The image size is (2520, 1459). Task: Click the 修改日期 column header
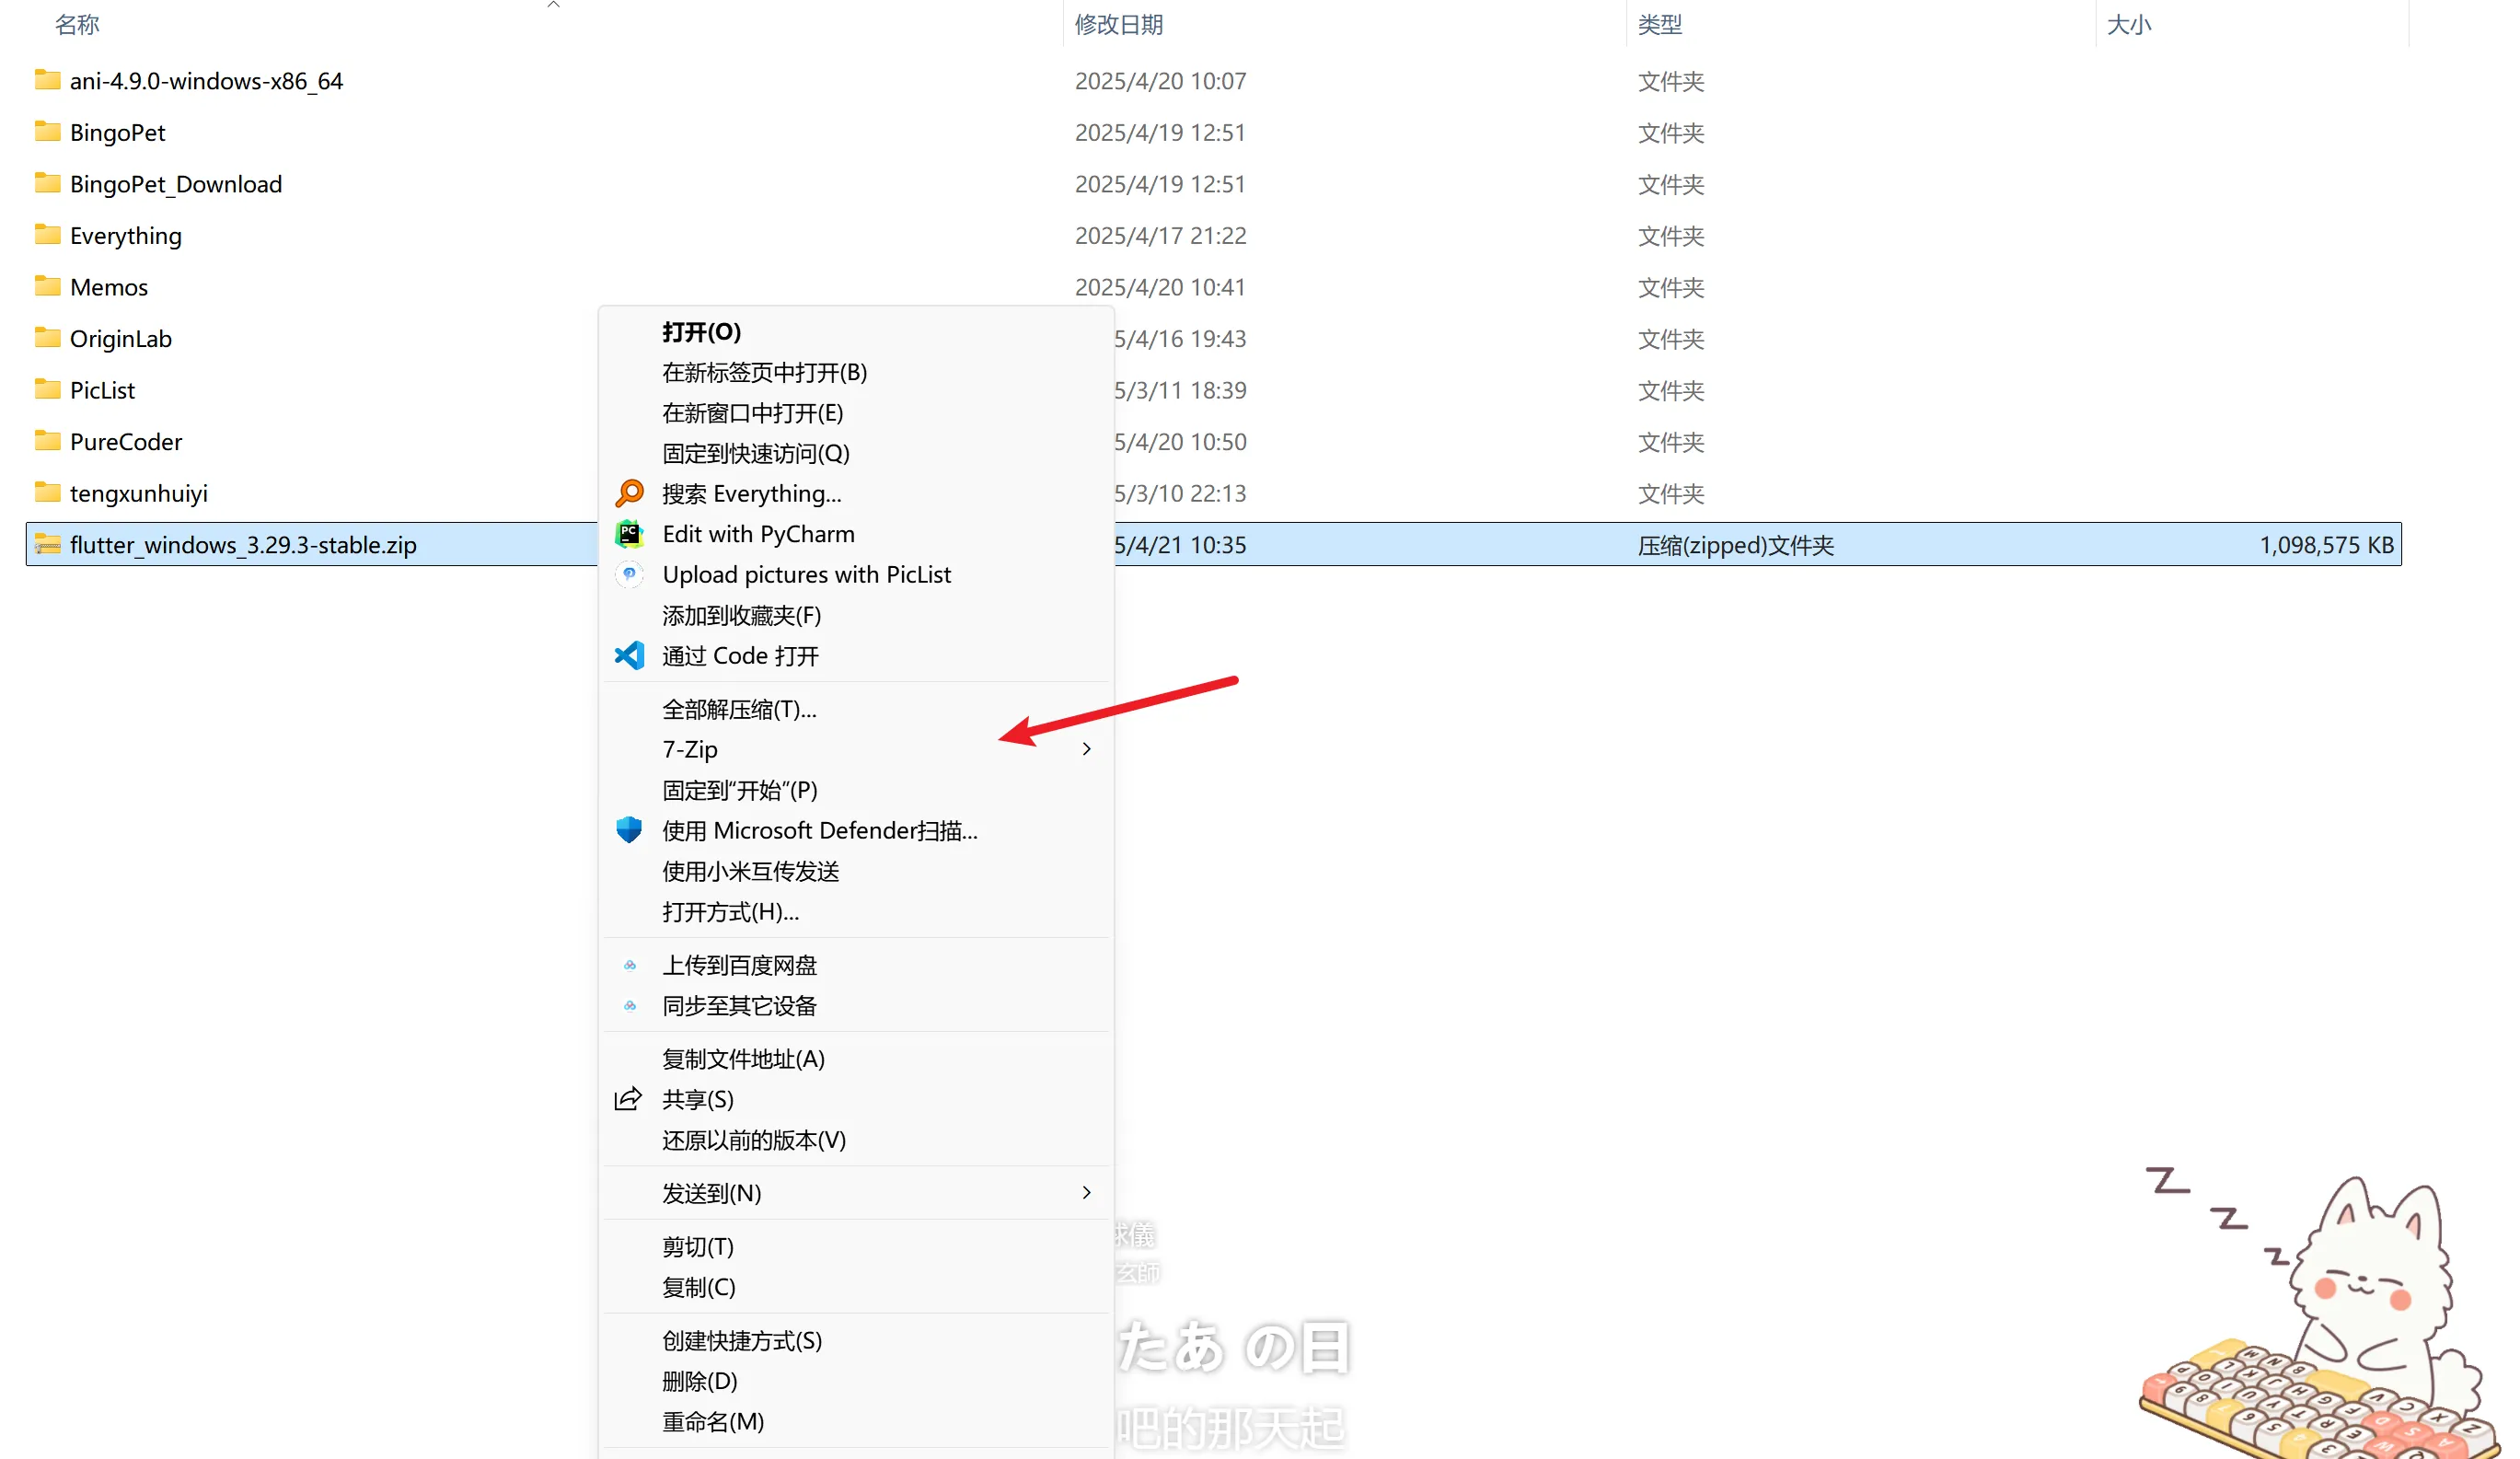1118,24
